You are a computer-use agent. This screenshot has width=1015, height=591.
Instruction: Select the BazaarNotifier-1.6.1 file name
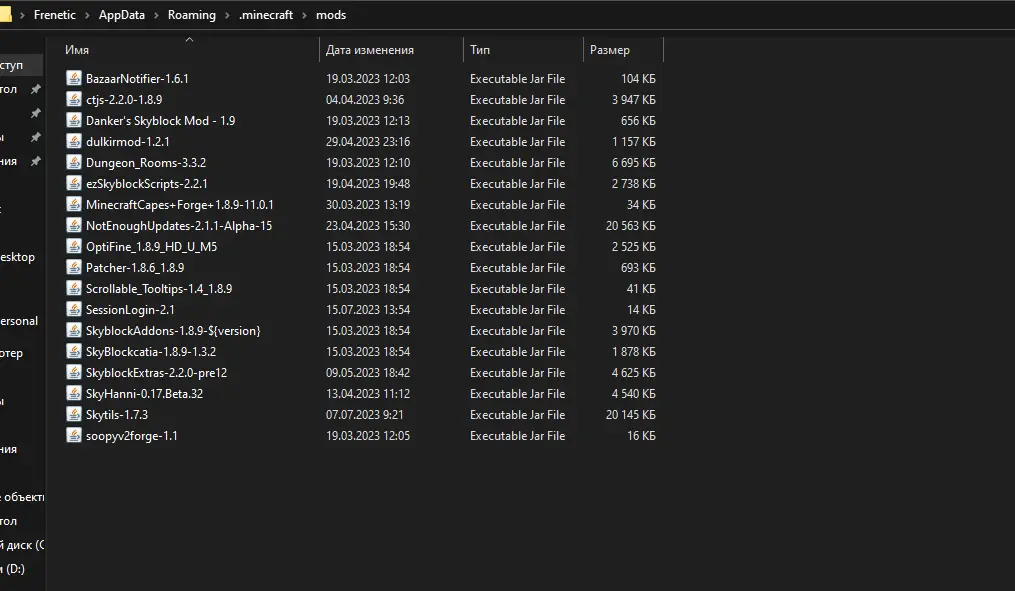coord(137,79)
